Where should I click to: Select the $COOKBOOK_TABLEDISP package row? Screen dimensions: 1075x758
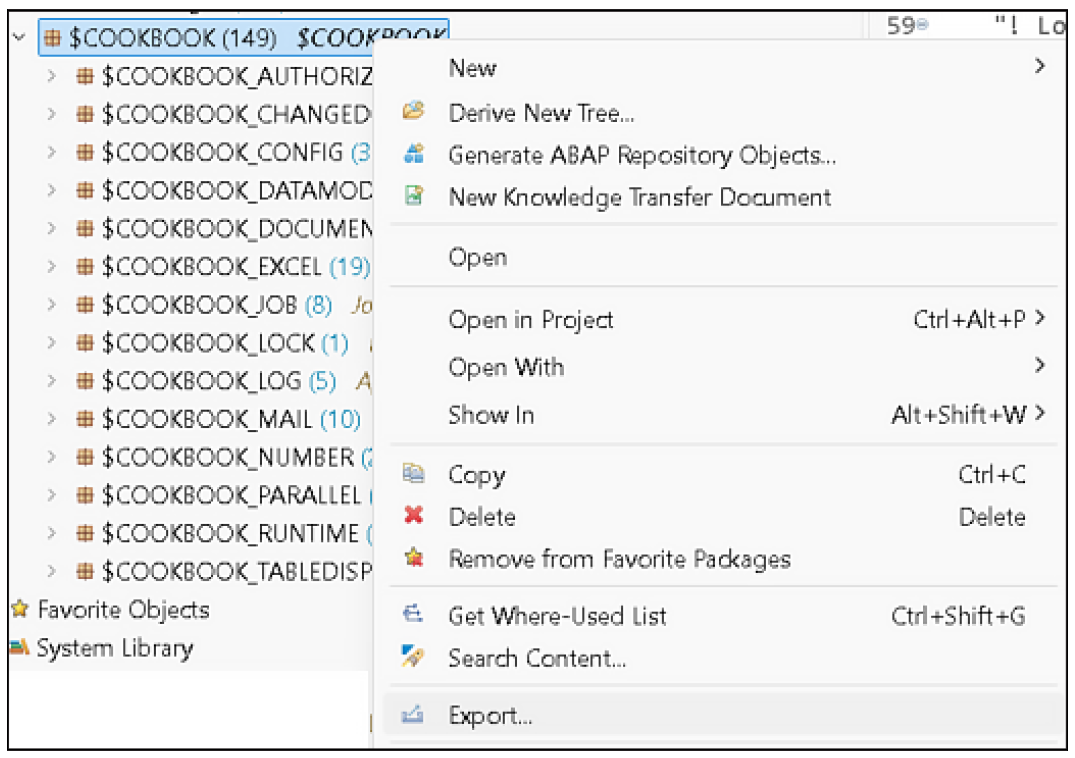pos(223,571)
